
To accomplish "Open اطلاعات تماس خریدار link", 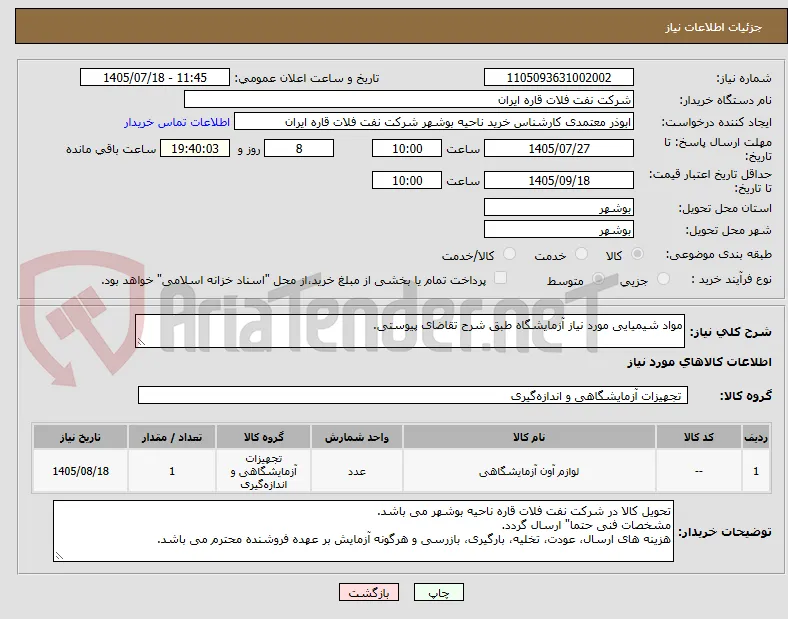I will [x=177, y=122].
